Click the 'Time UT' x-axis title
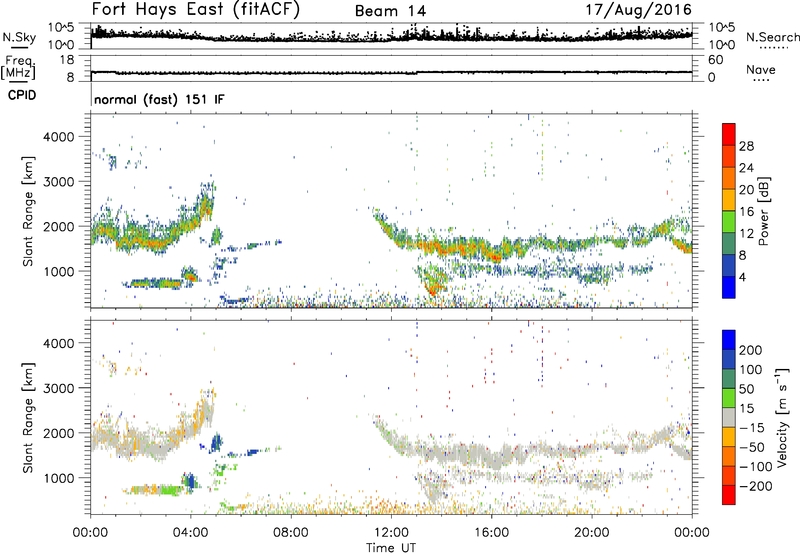This screenshot has width=800, height=554. click(x=391, y=548)
